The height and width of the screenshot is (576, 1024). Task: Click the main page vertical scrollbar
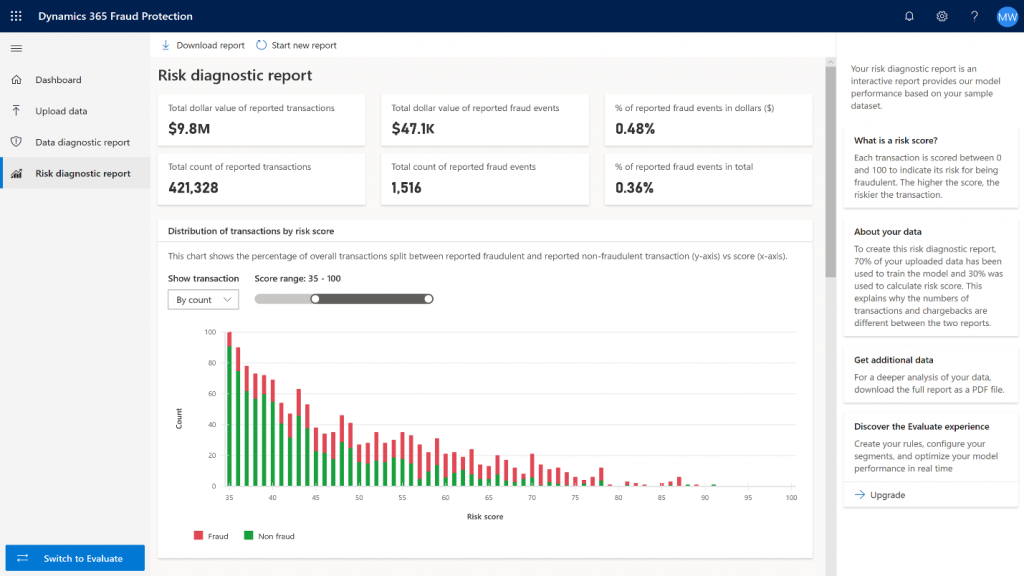pyautogui.click(x=829, y=170)
